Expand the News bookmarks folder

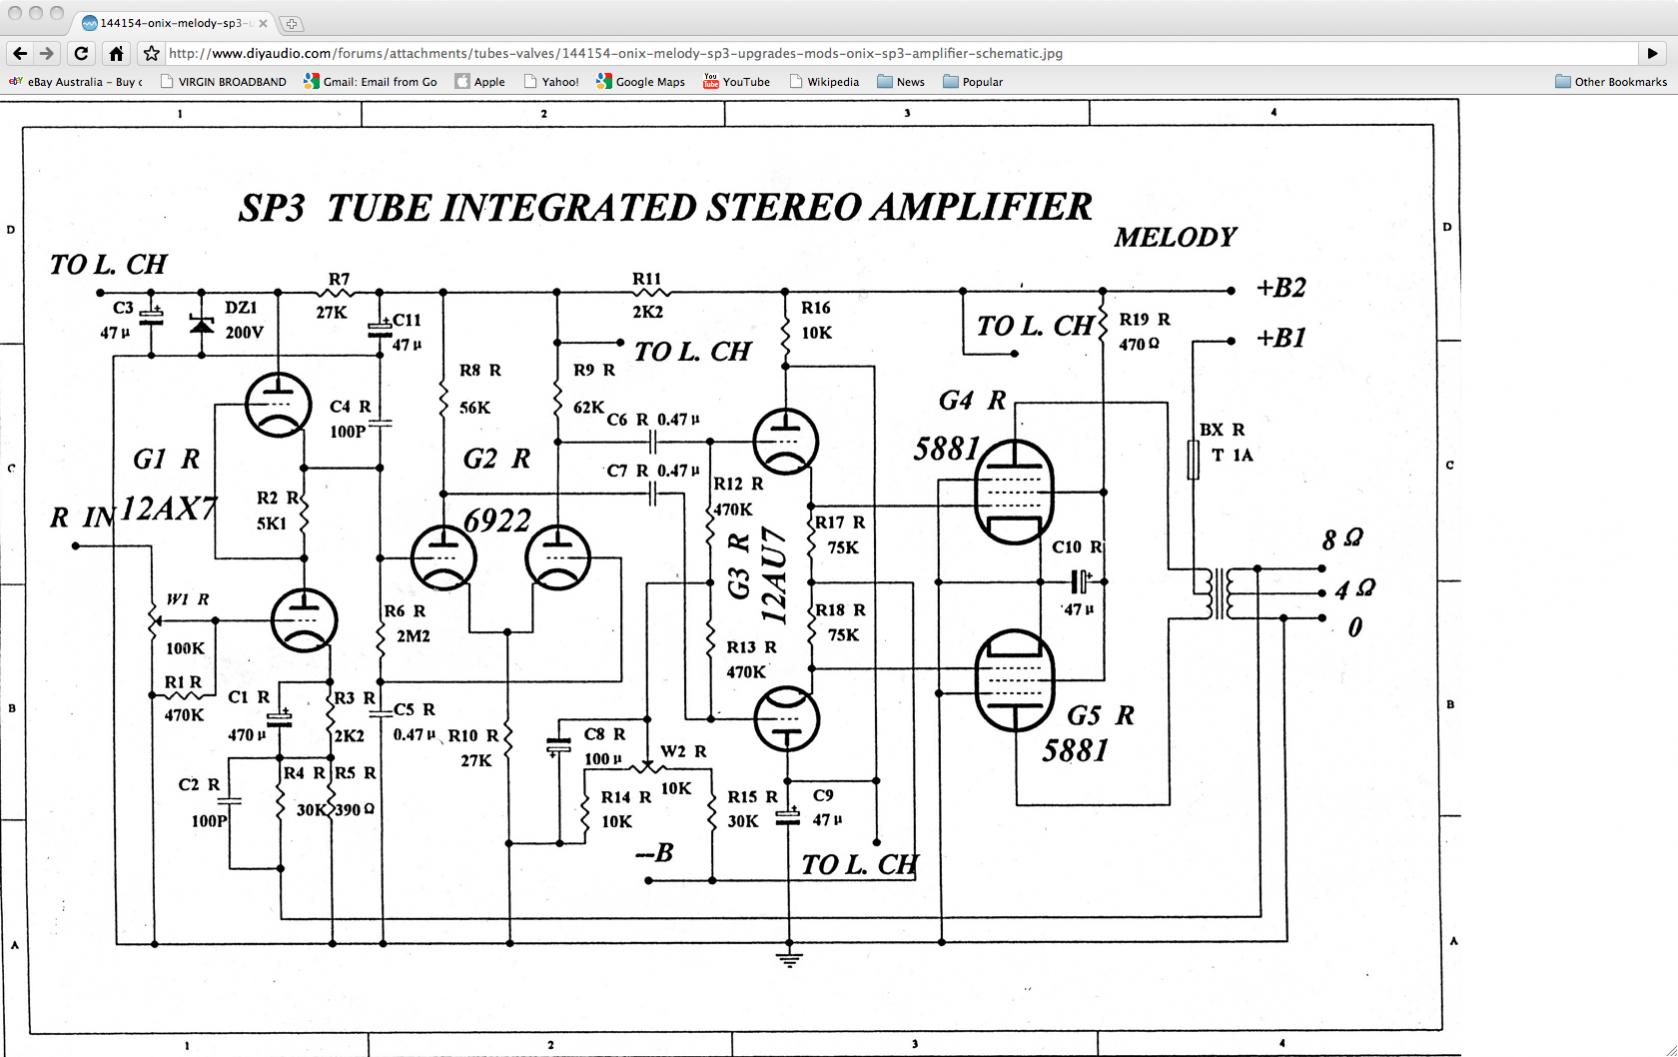pos(901,82)
